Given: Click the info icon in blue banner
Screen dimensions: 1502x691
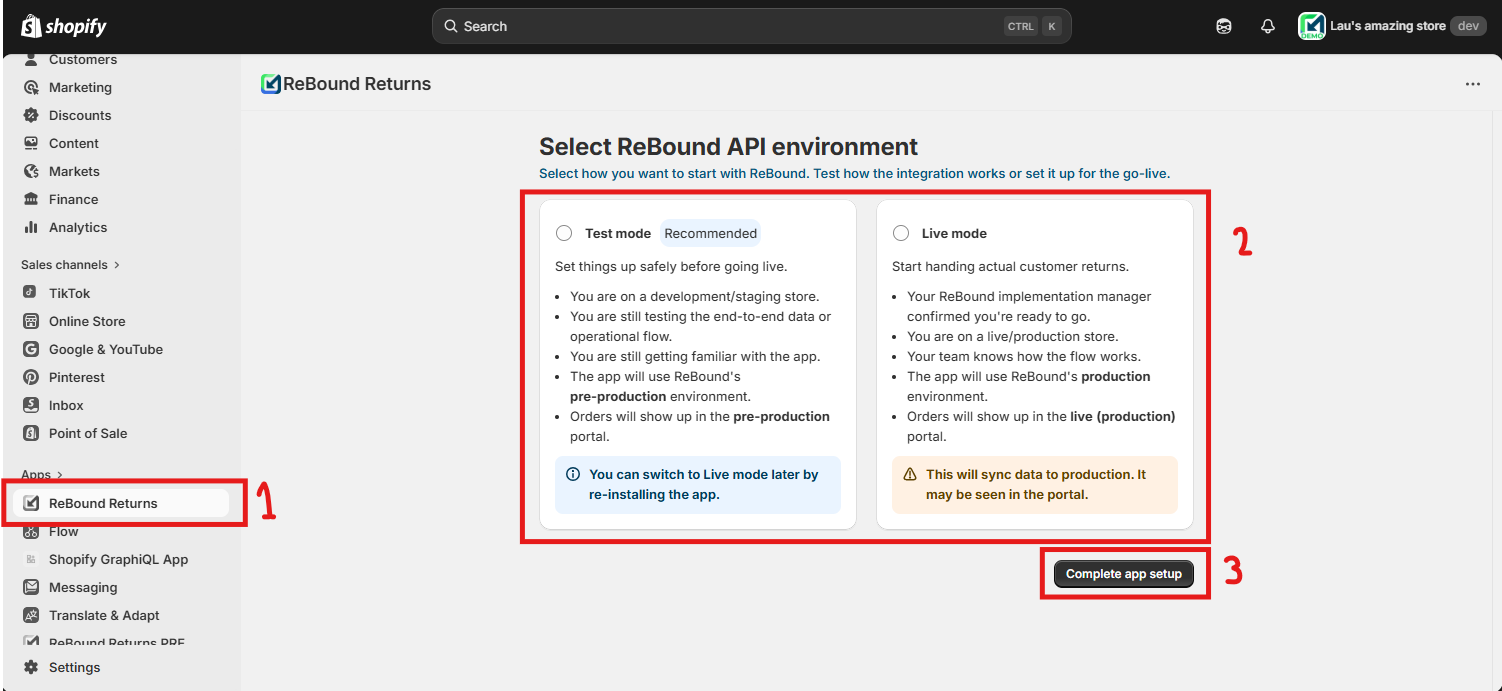Looking at the screenshot, I should point(573,475).
